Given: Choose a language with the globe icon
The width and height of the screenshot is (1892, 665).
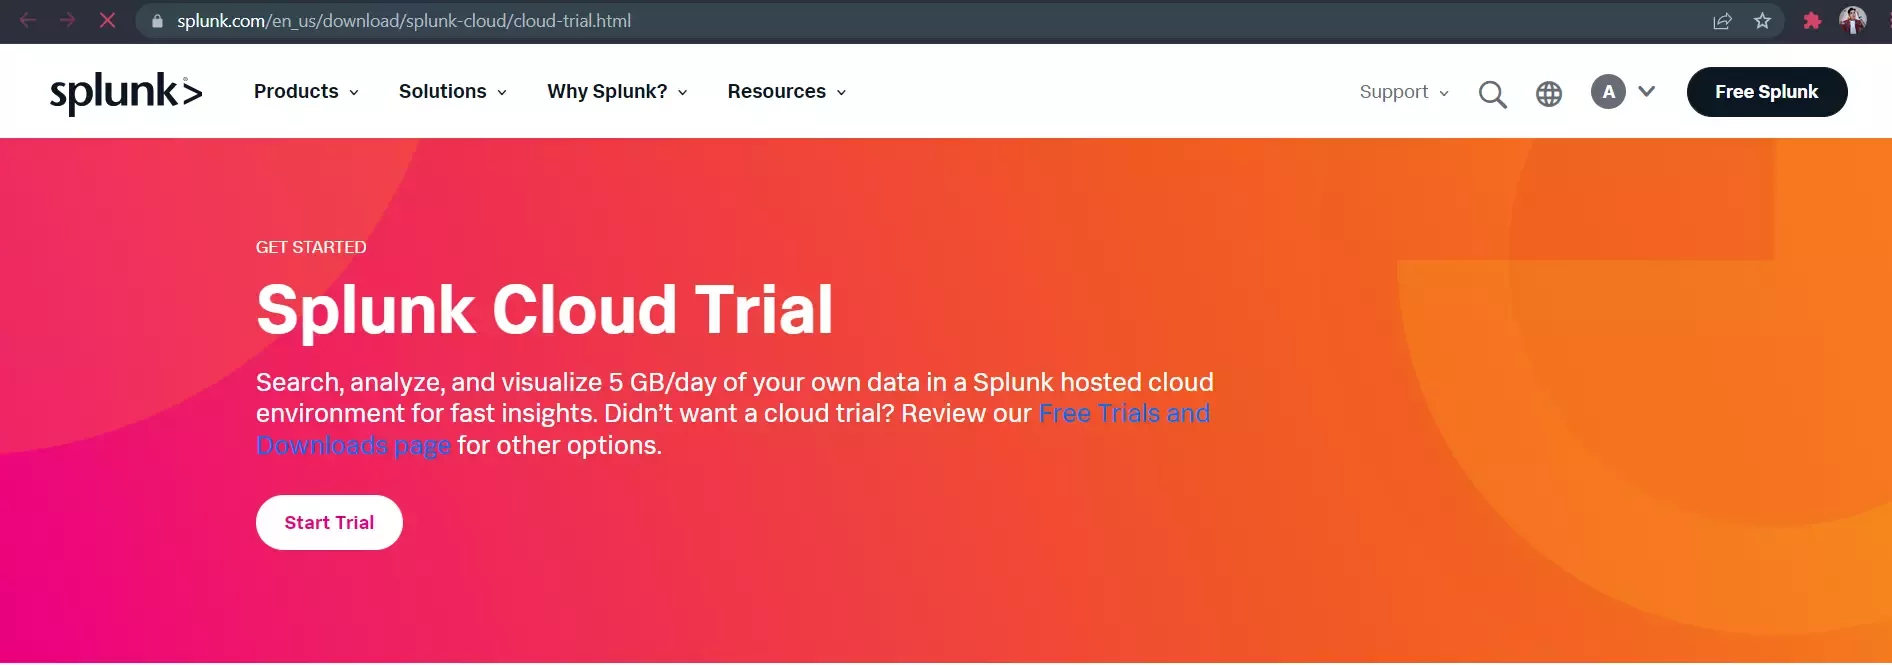Looking at the screenshot, I should [x=1549, y=94].
